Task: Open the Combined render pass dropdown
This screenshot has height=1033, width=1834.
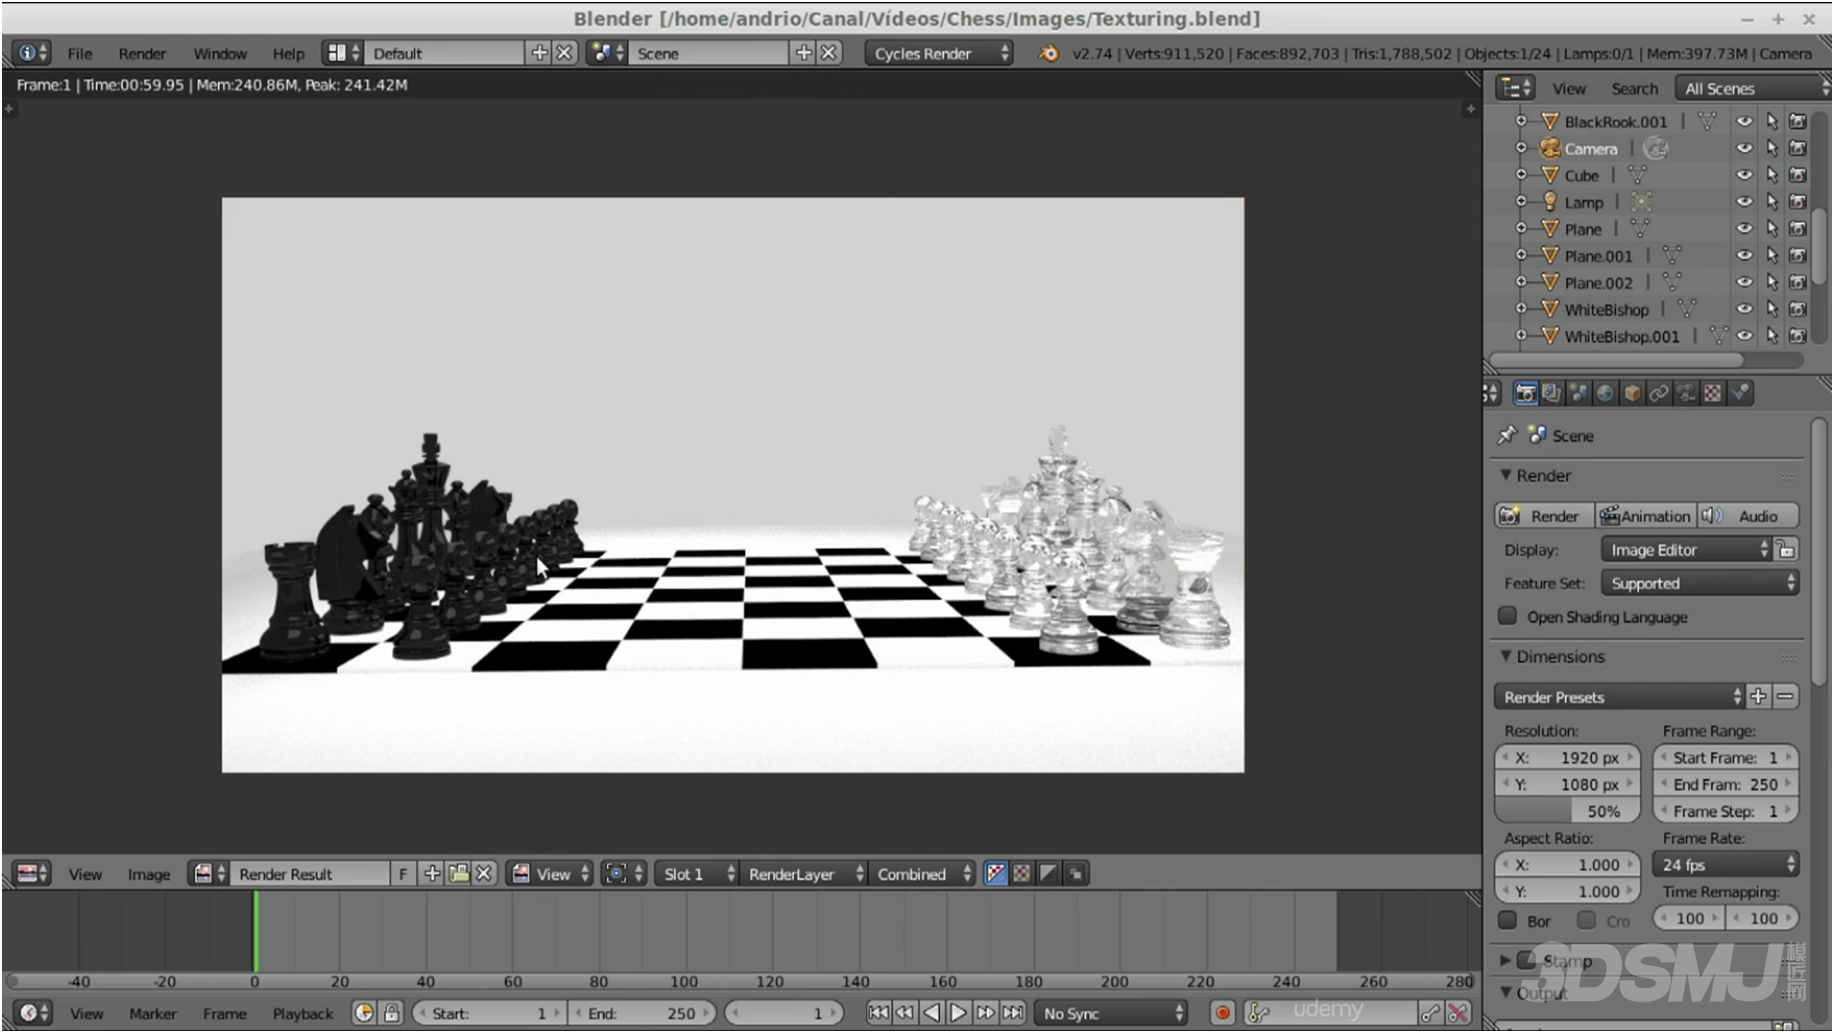Action: [921, 873]
